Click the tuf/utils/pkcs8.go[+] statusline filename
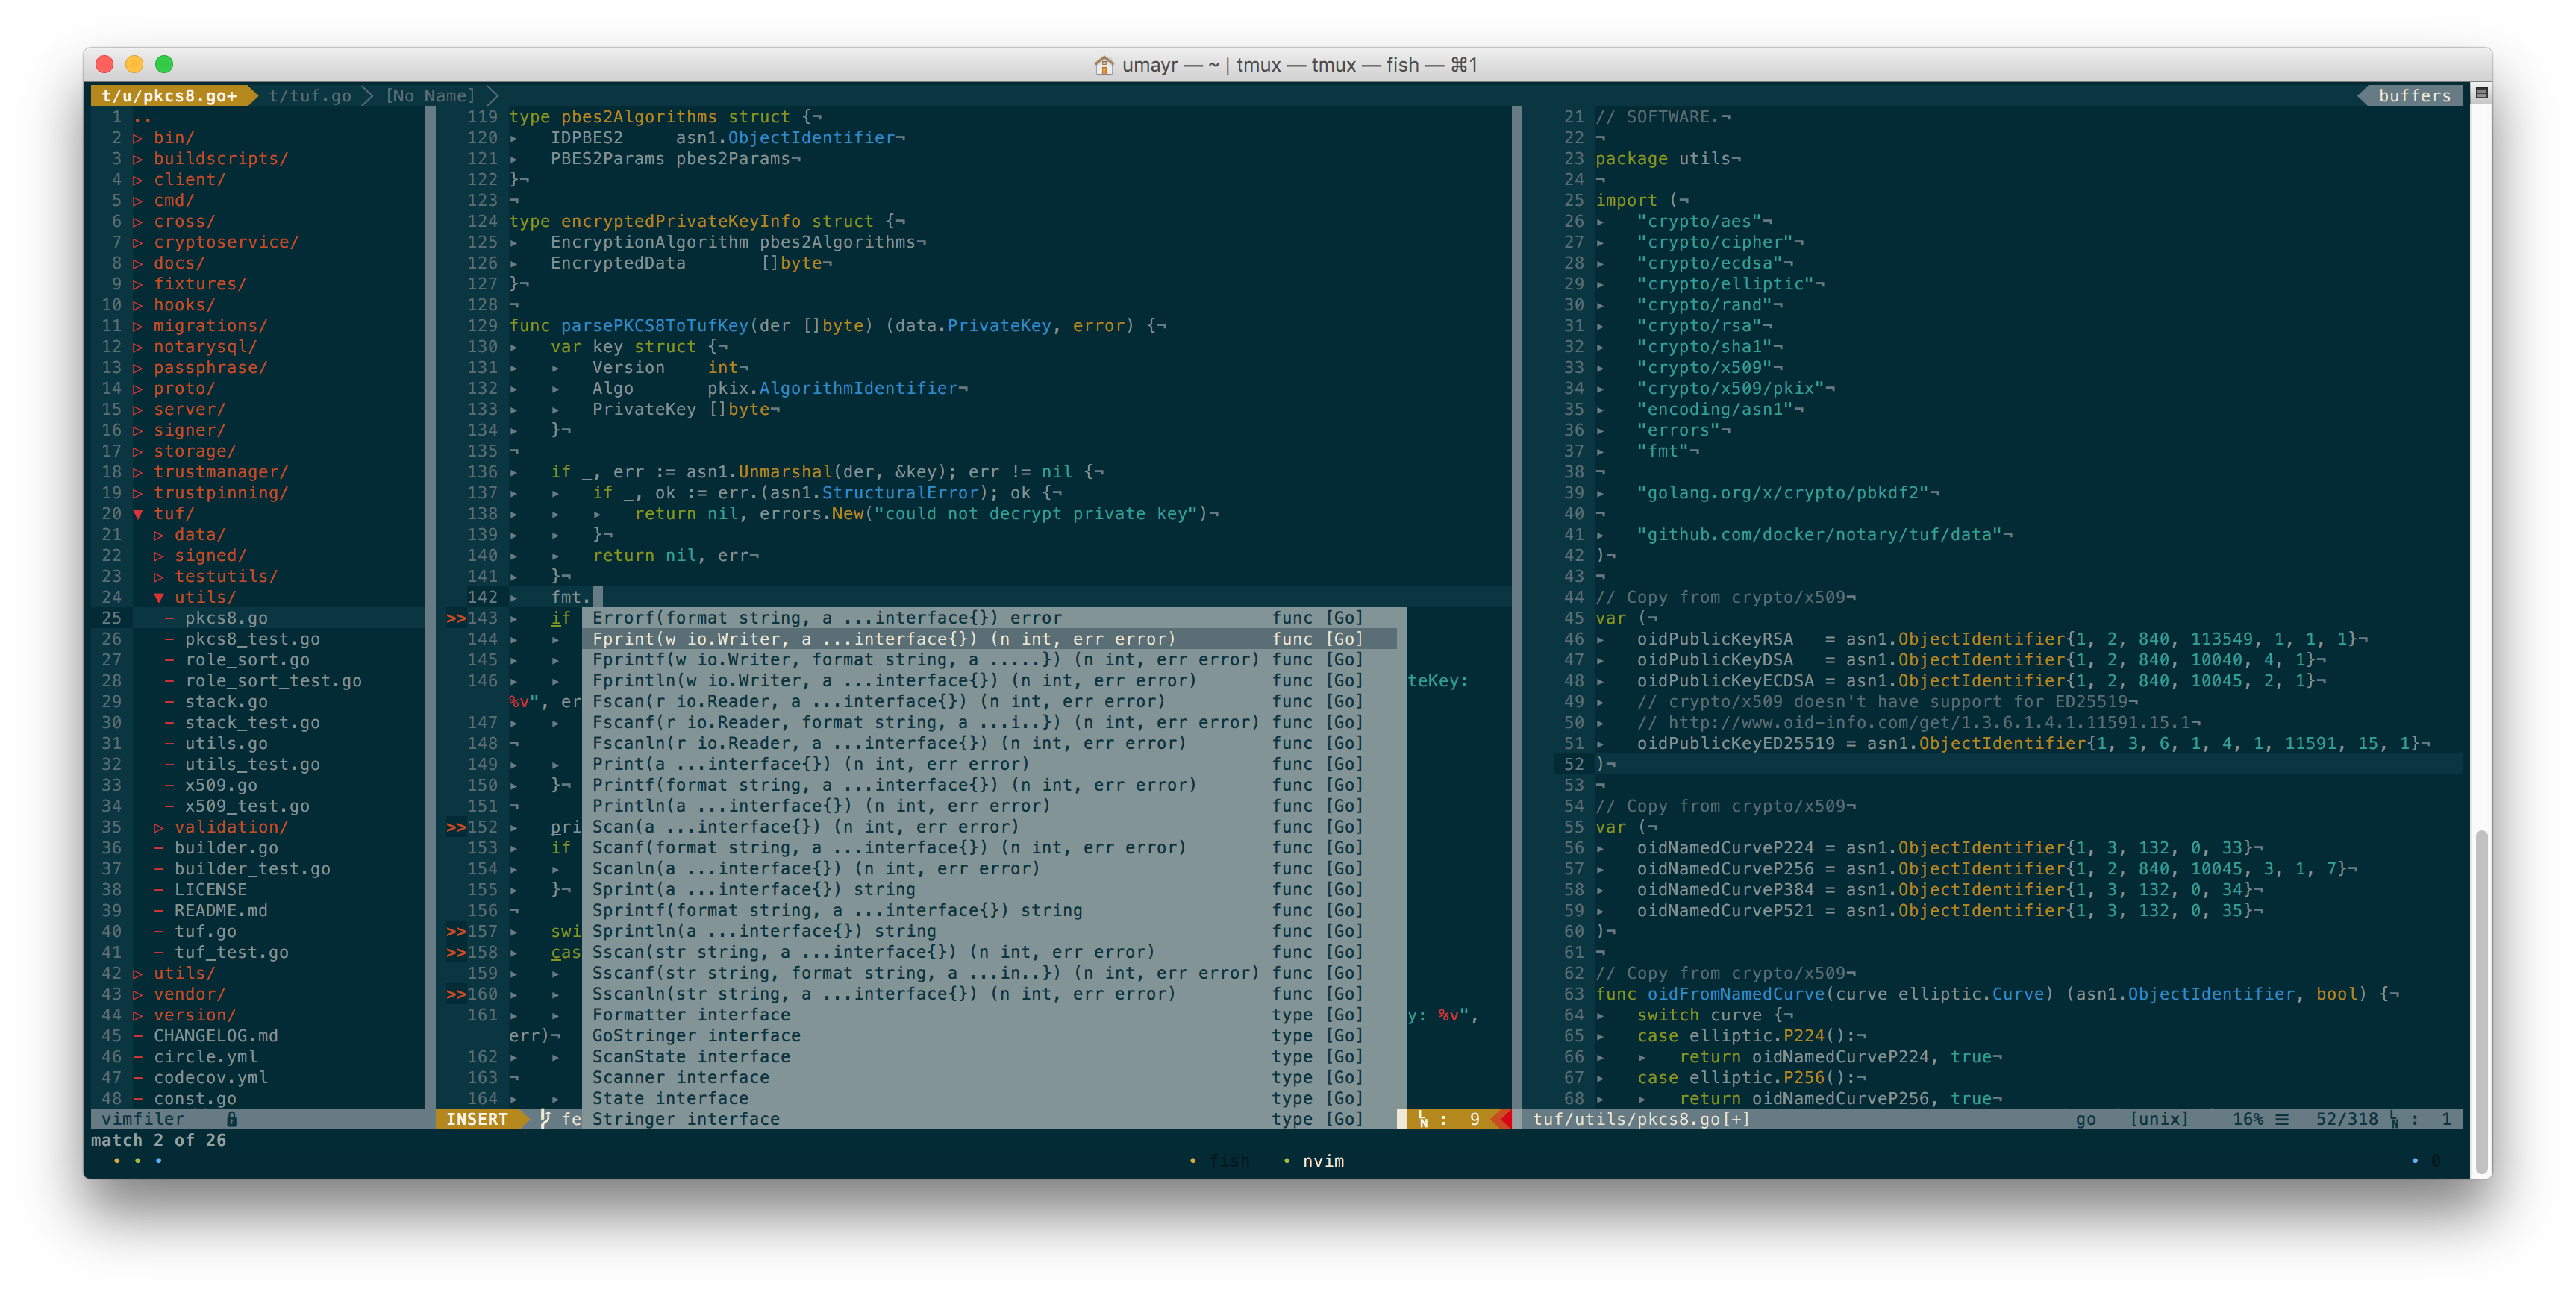This screenshot has height=1298, width=2576. (1641, 1119)
